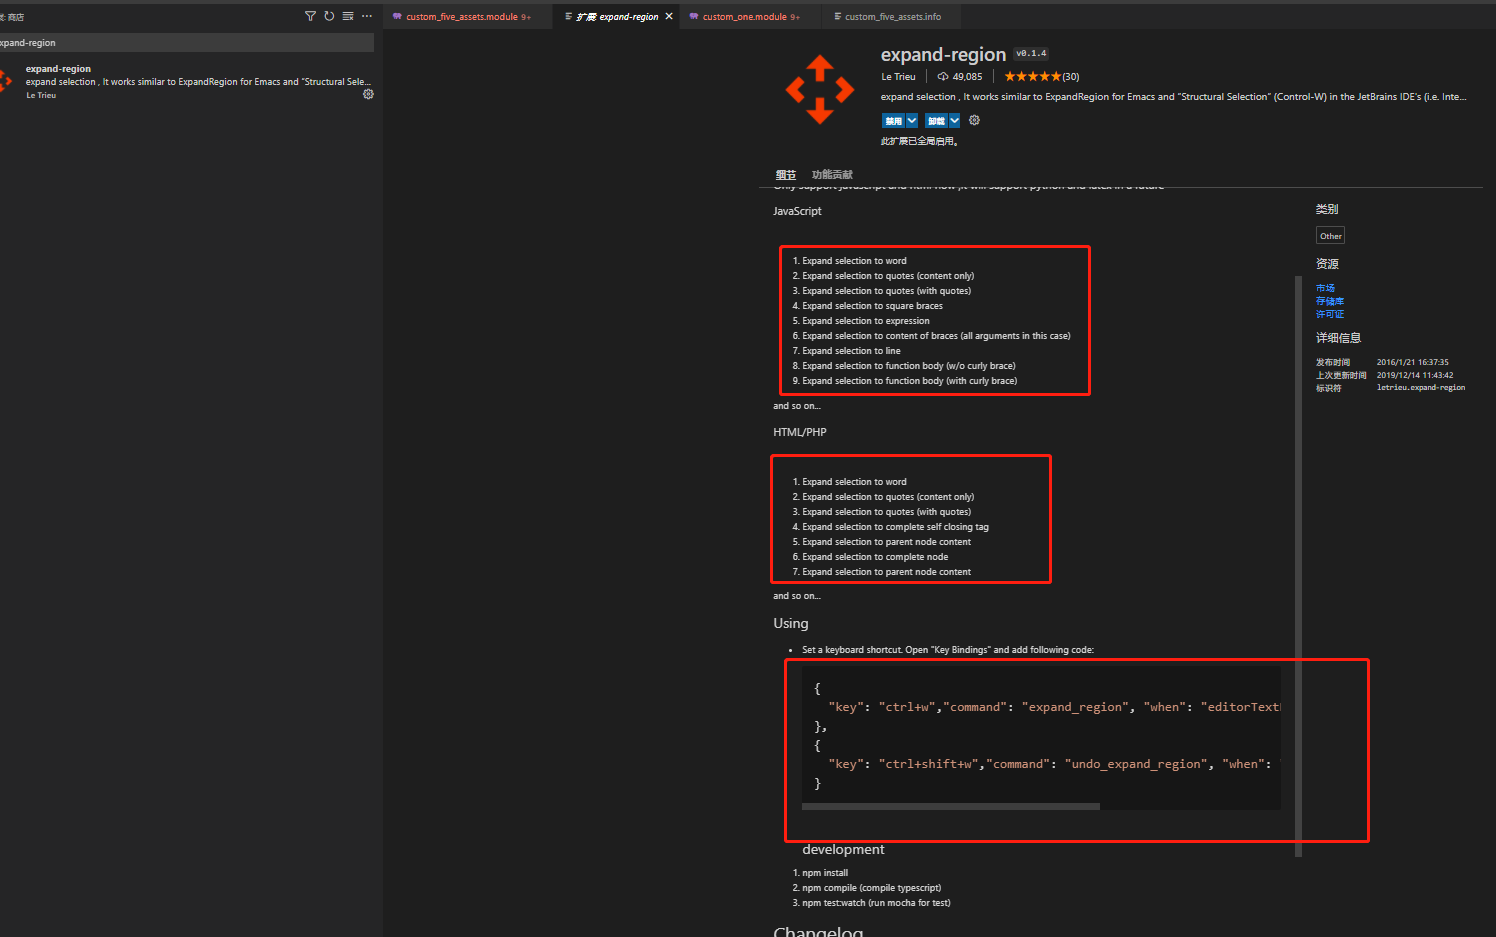Open gear menu of expand-region list item

[x=368, y=94]
